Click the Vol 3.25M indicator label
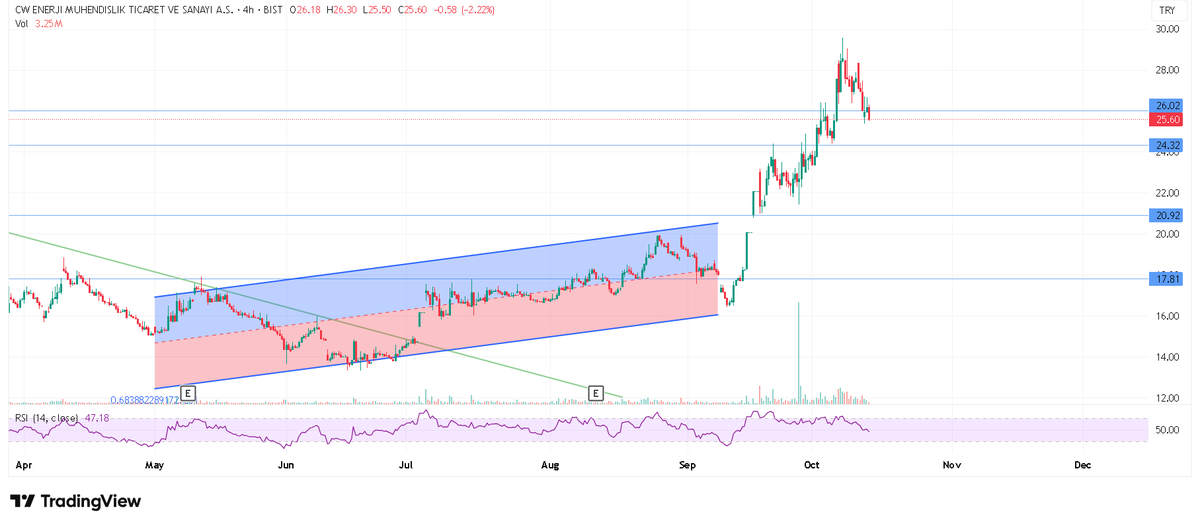Image resolution: width=1200 pixels, height=526 pixels. 38,23
